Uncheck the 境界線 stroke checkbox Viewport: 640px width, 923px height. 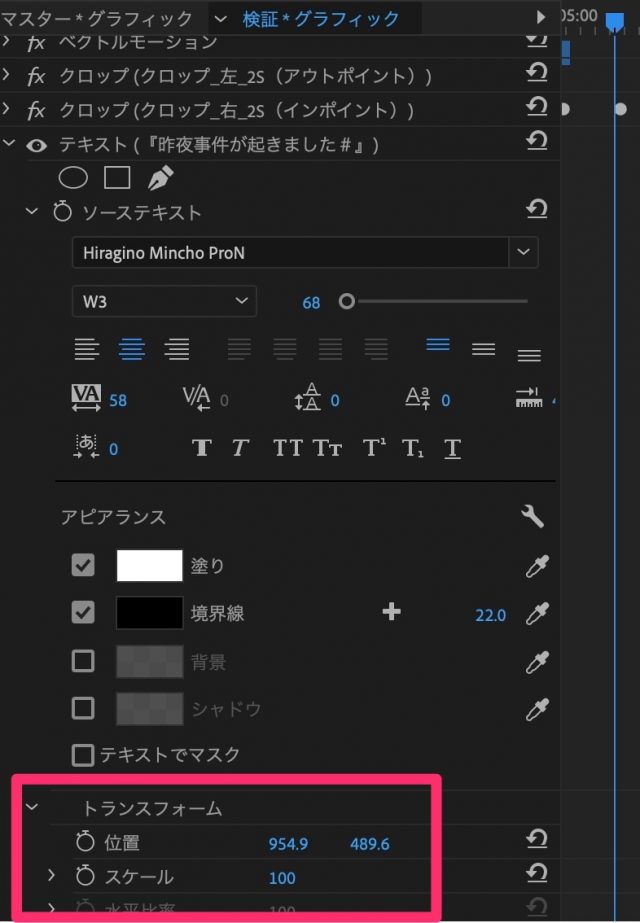pos(84,613)
